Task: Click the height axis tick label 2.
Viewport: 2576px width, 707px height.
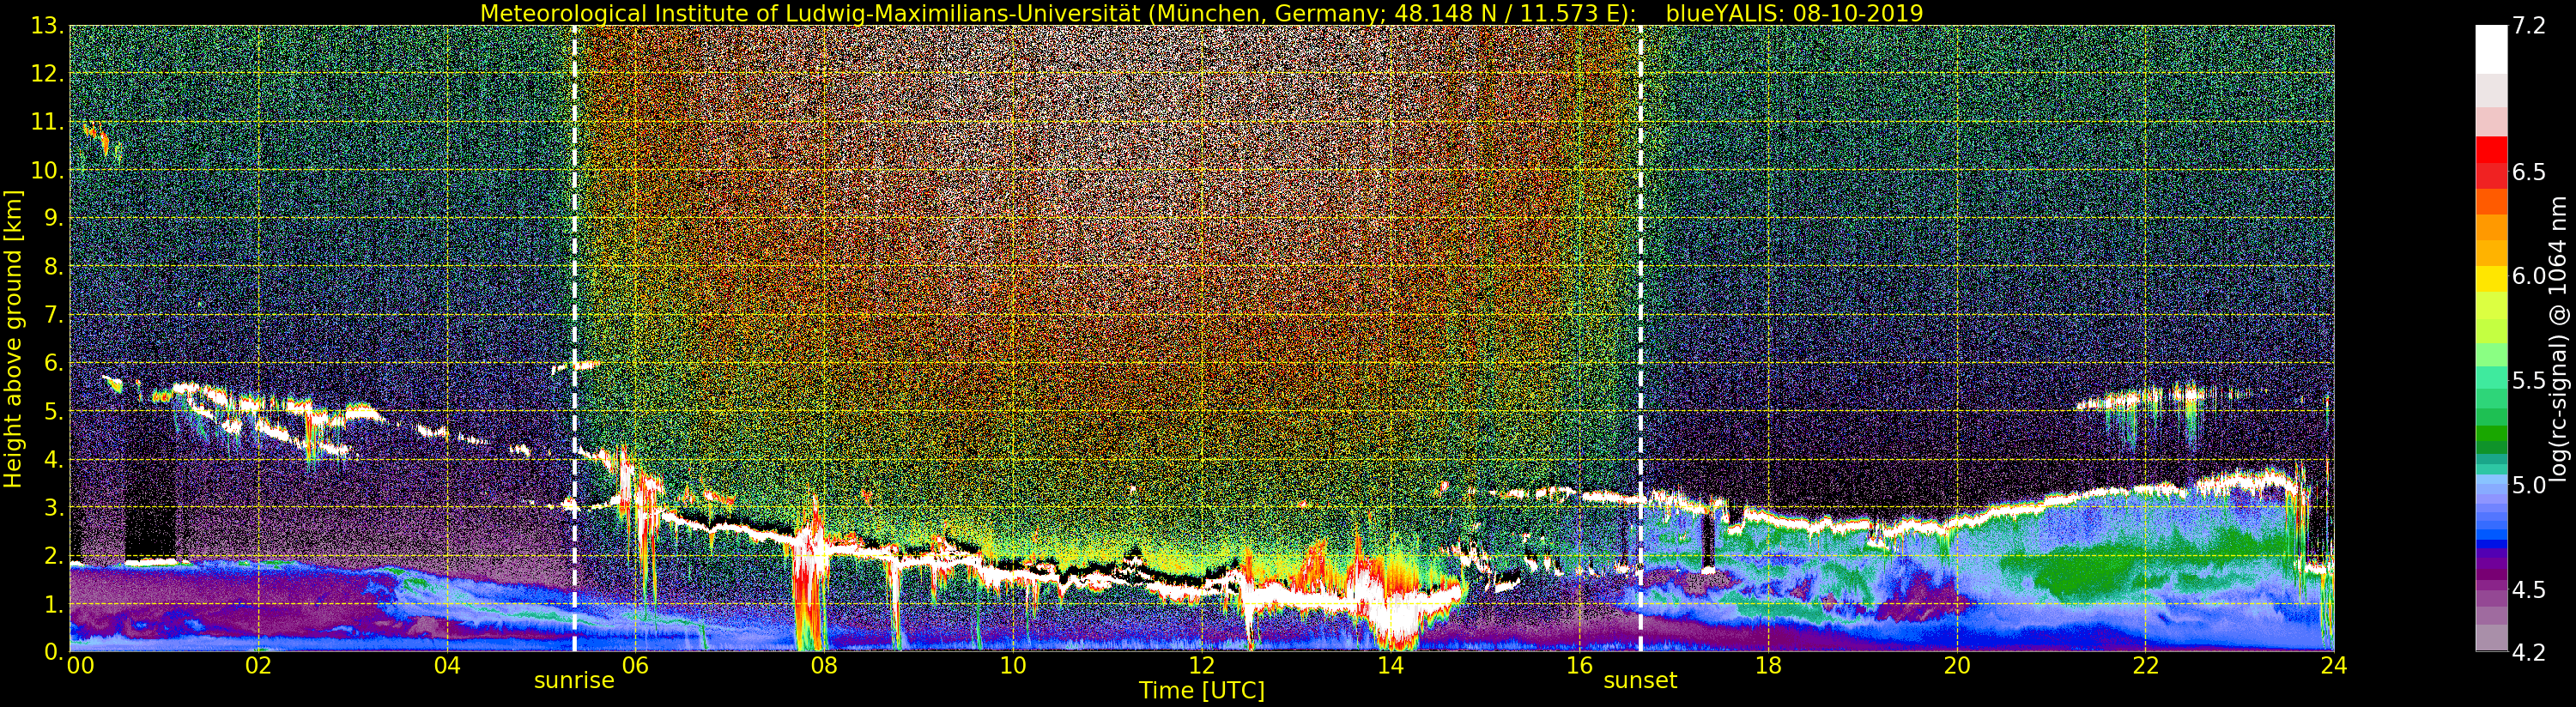Action: pyautogui.click(x=54, y=556)
